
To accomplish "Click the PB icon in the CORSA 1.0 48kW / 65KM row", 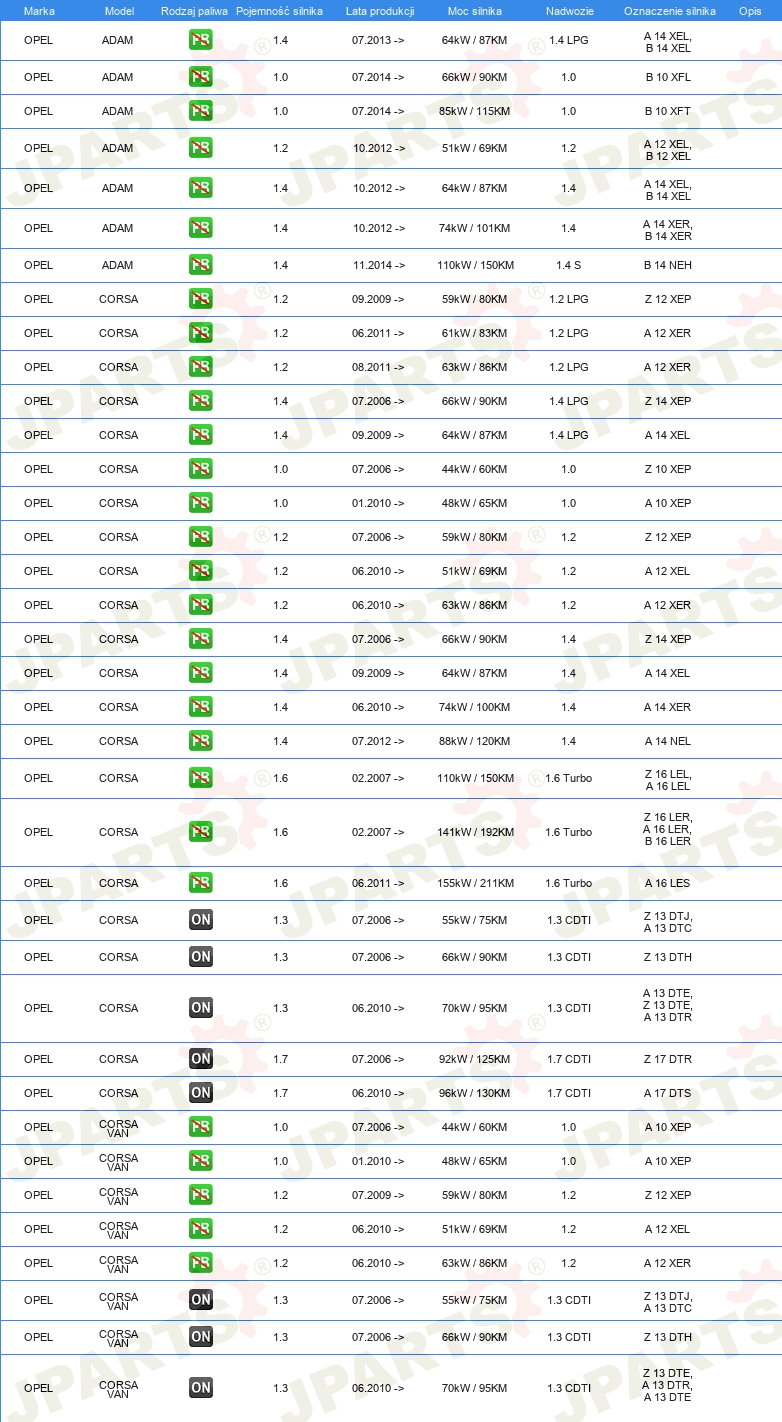I will point(200,503).
